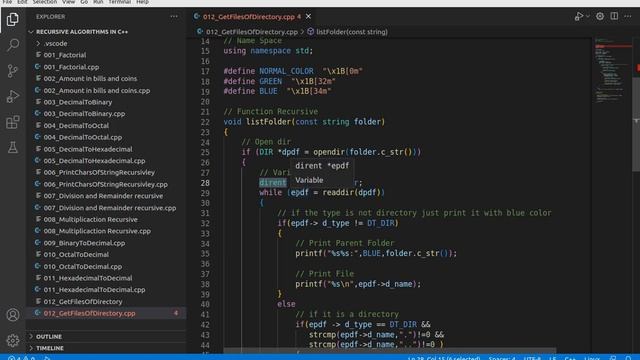This screenshot has height=360, width=640.
Task: Open the Accounts menu icon
Action: pos(13,315)
